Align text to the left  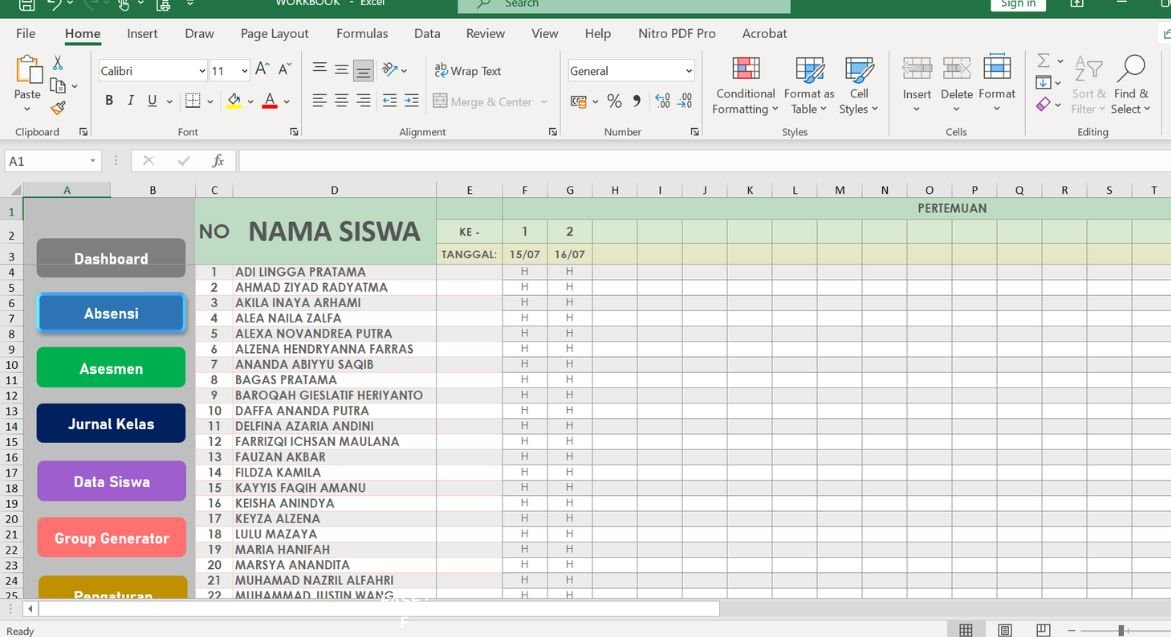point(320,101)
